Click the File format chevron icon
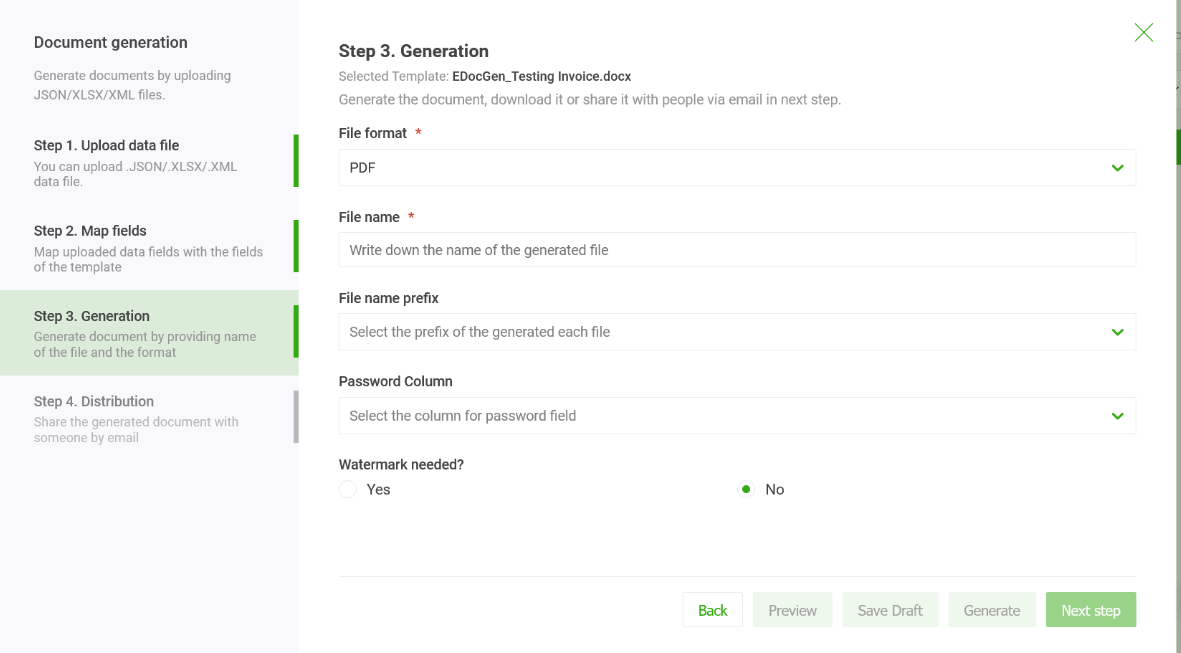The image size is (1181, 653). 1117,168
